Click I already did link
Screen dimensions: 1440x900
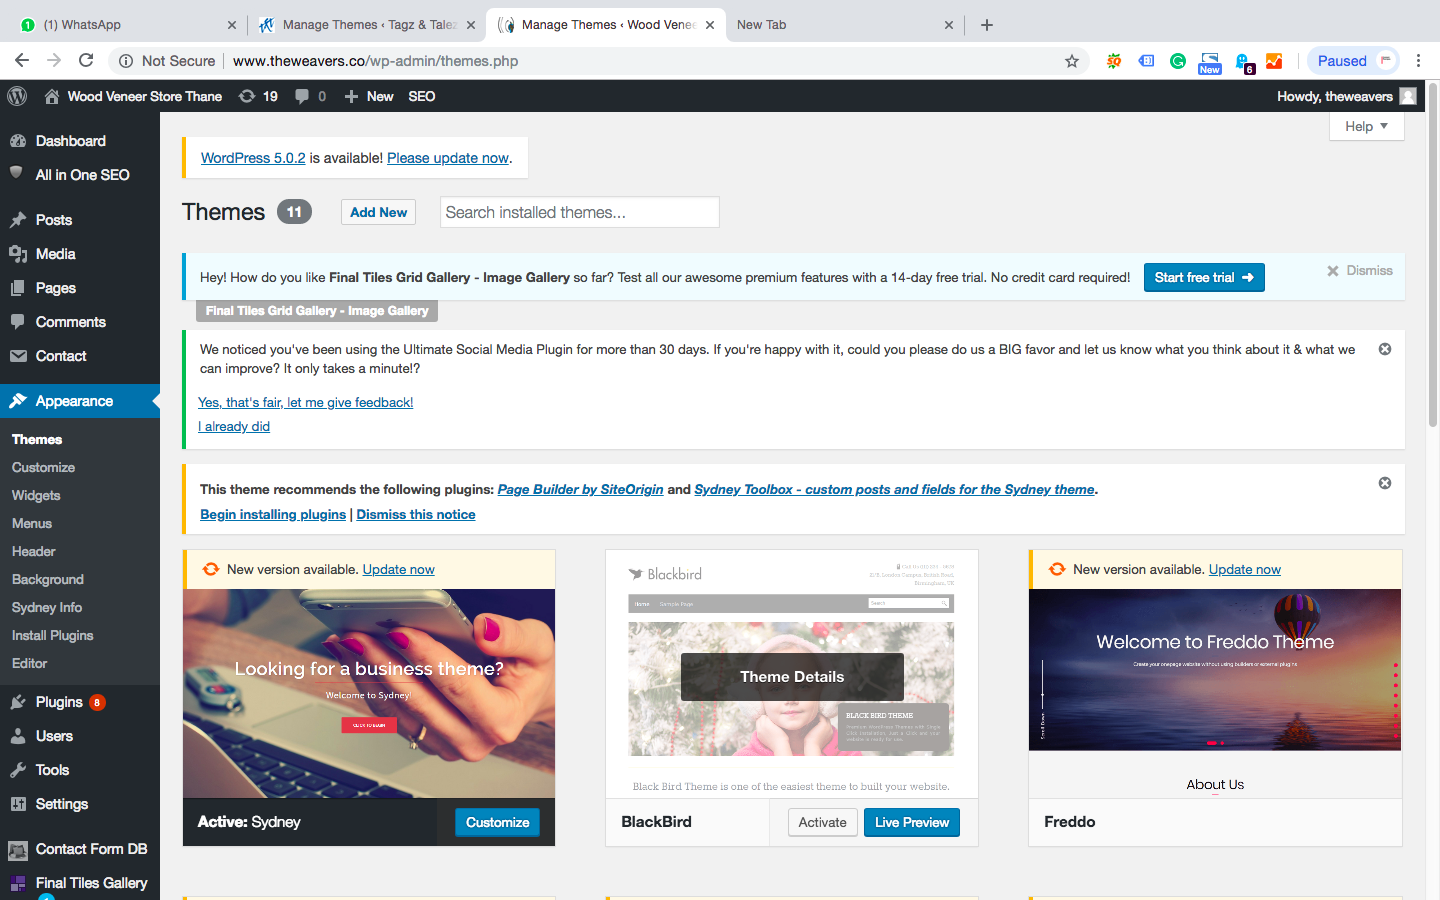tap(234, 426)
